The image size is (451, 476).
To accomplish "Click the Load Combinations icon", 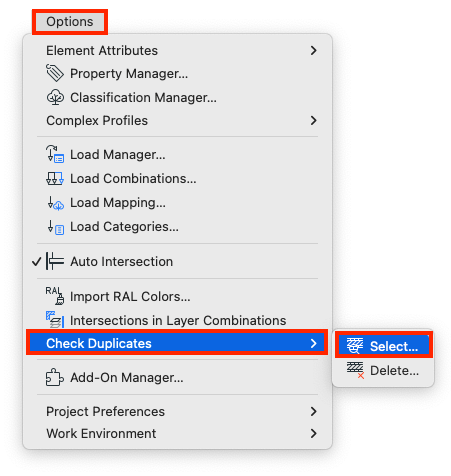I will tap(55, 179).
